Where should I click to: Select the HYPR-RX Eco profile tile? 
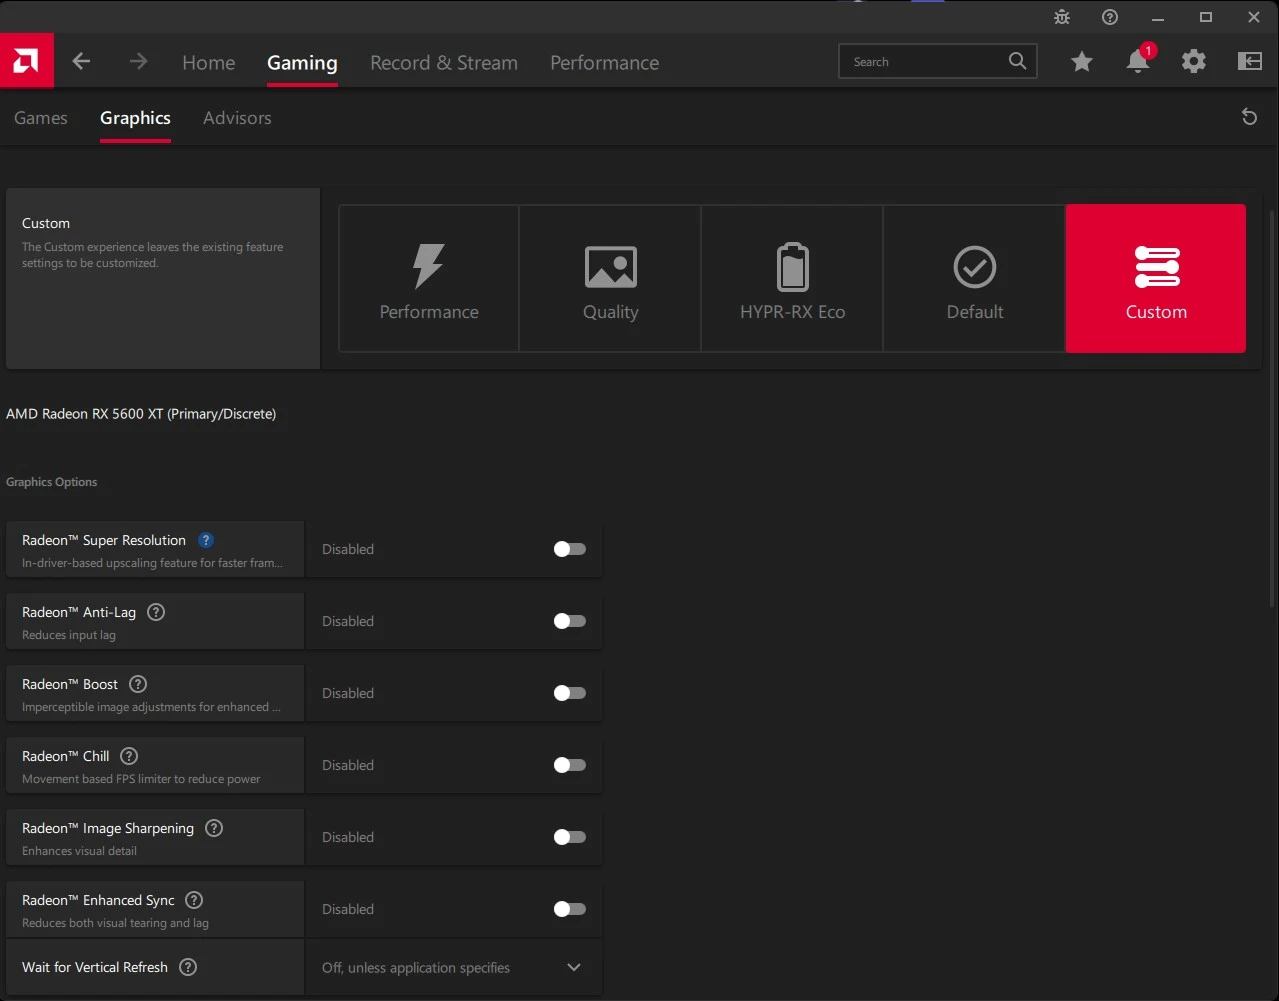[793, 279]
